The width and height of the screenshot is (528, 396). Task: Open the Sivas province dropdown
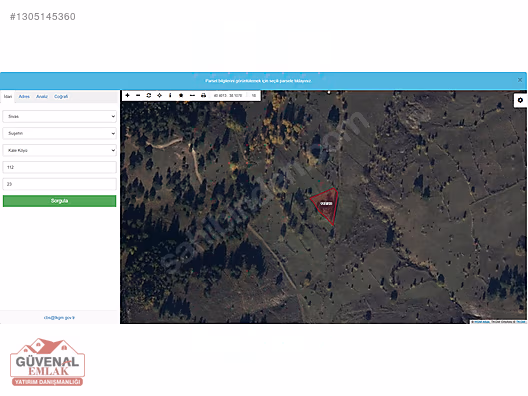pos(60,117)
